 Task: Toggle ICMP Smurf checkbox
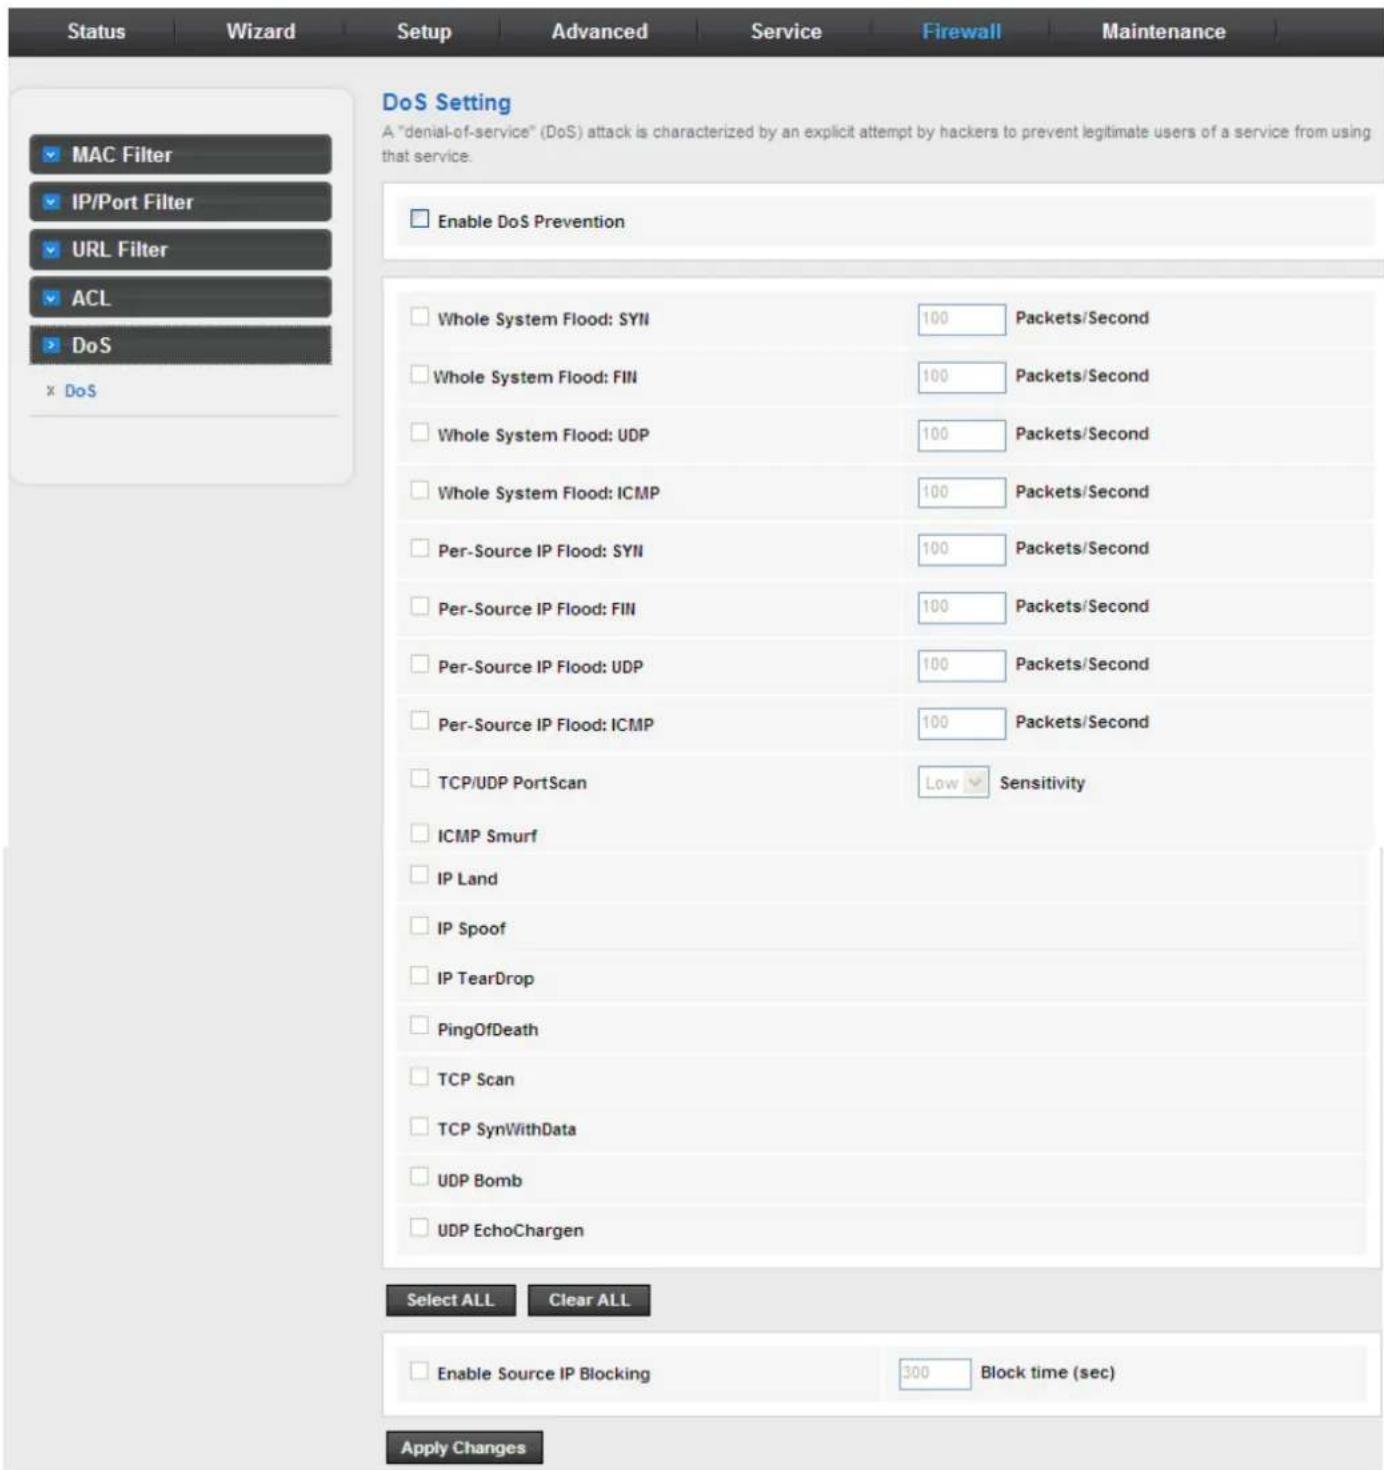click(420, 833)
